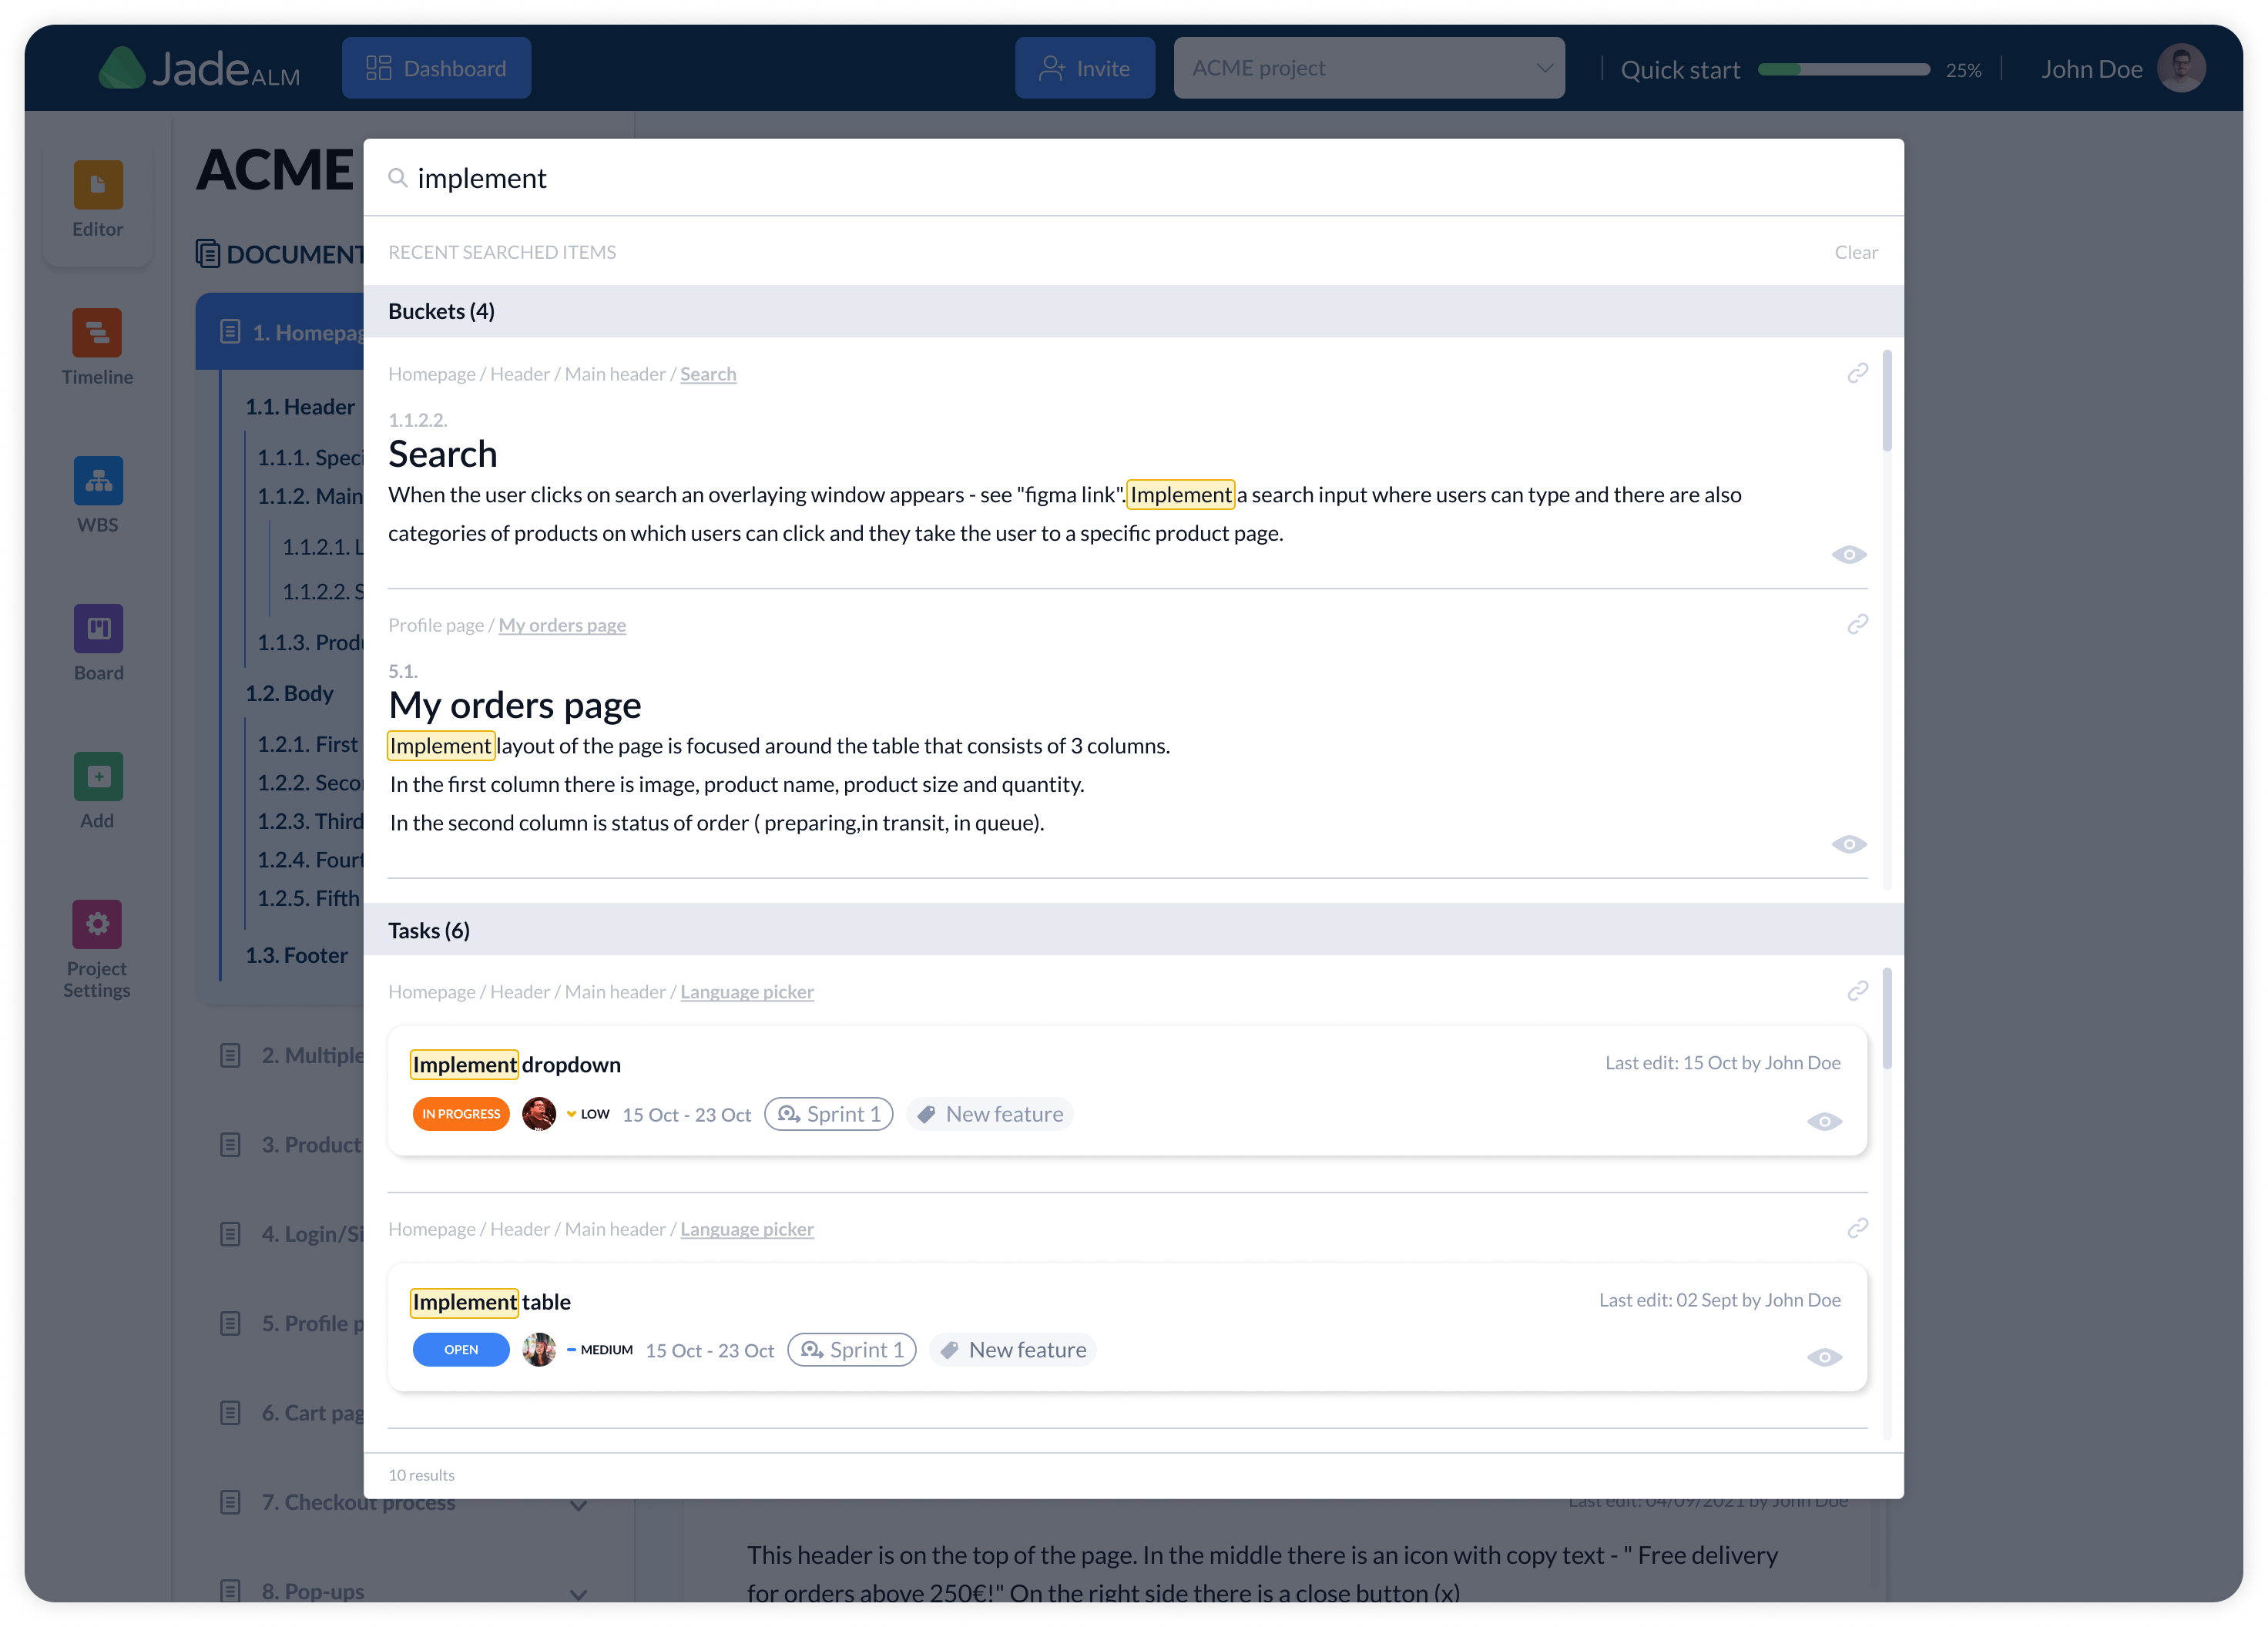Viewport: 2268px width, 1627px height.
Task: Open the WBS sidebar icon
Action: point(98,480)
